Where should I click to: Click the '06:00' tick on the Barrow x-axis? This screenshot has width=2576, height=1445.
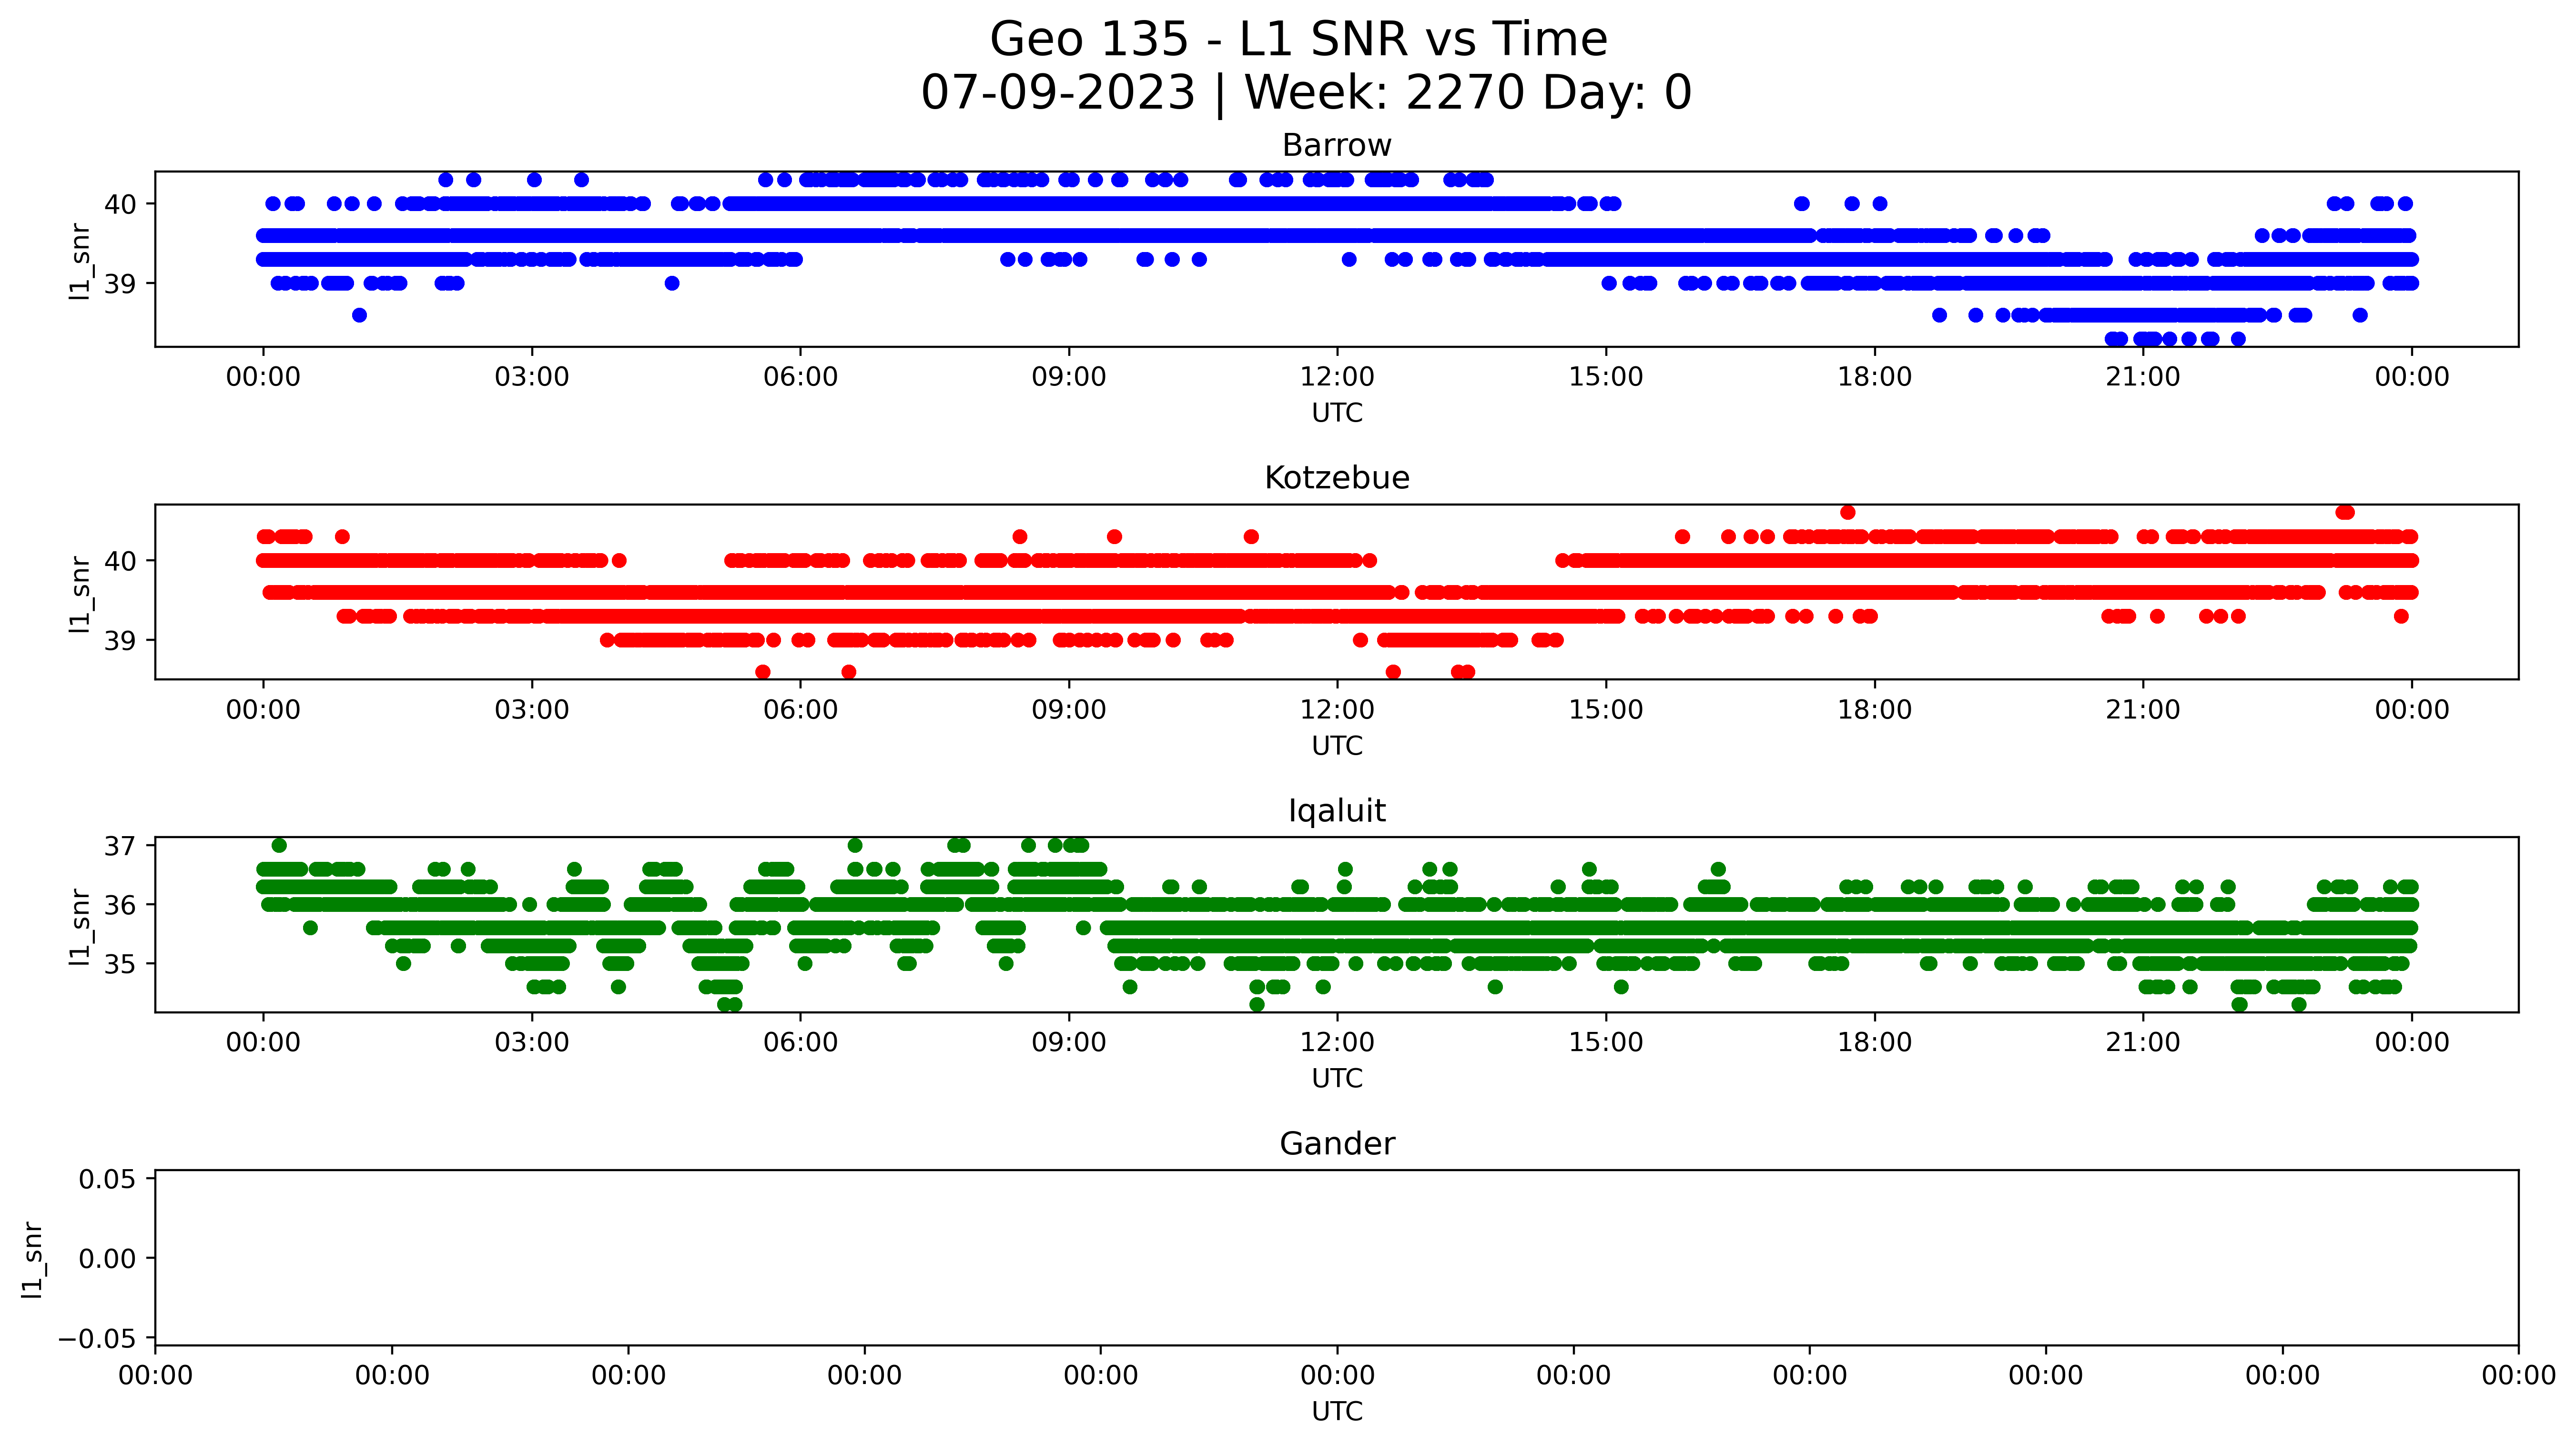click(x=800, y=378)
